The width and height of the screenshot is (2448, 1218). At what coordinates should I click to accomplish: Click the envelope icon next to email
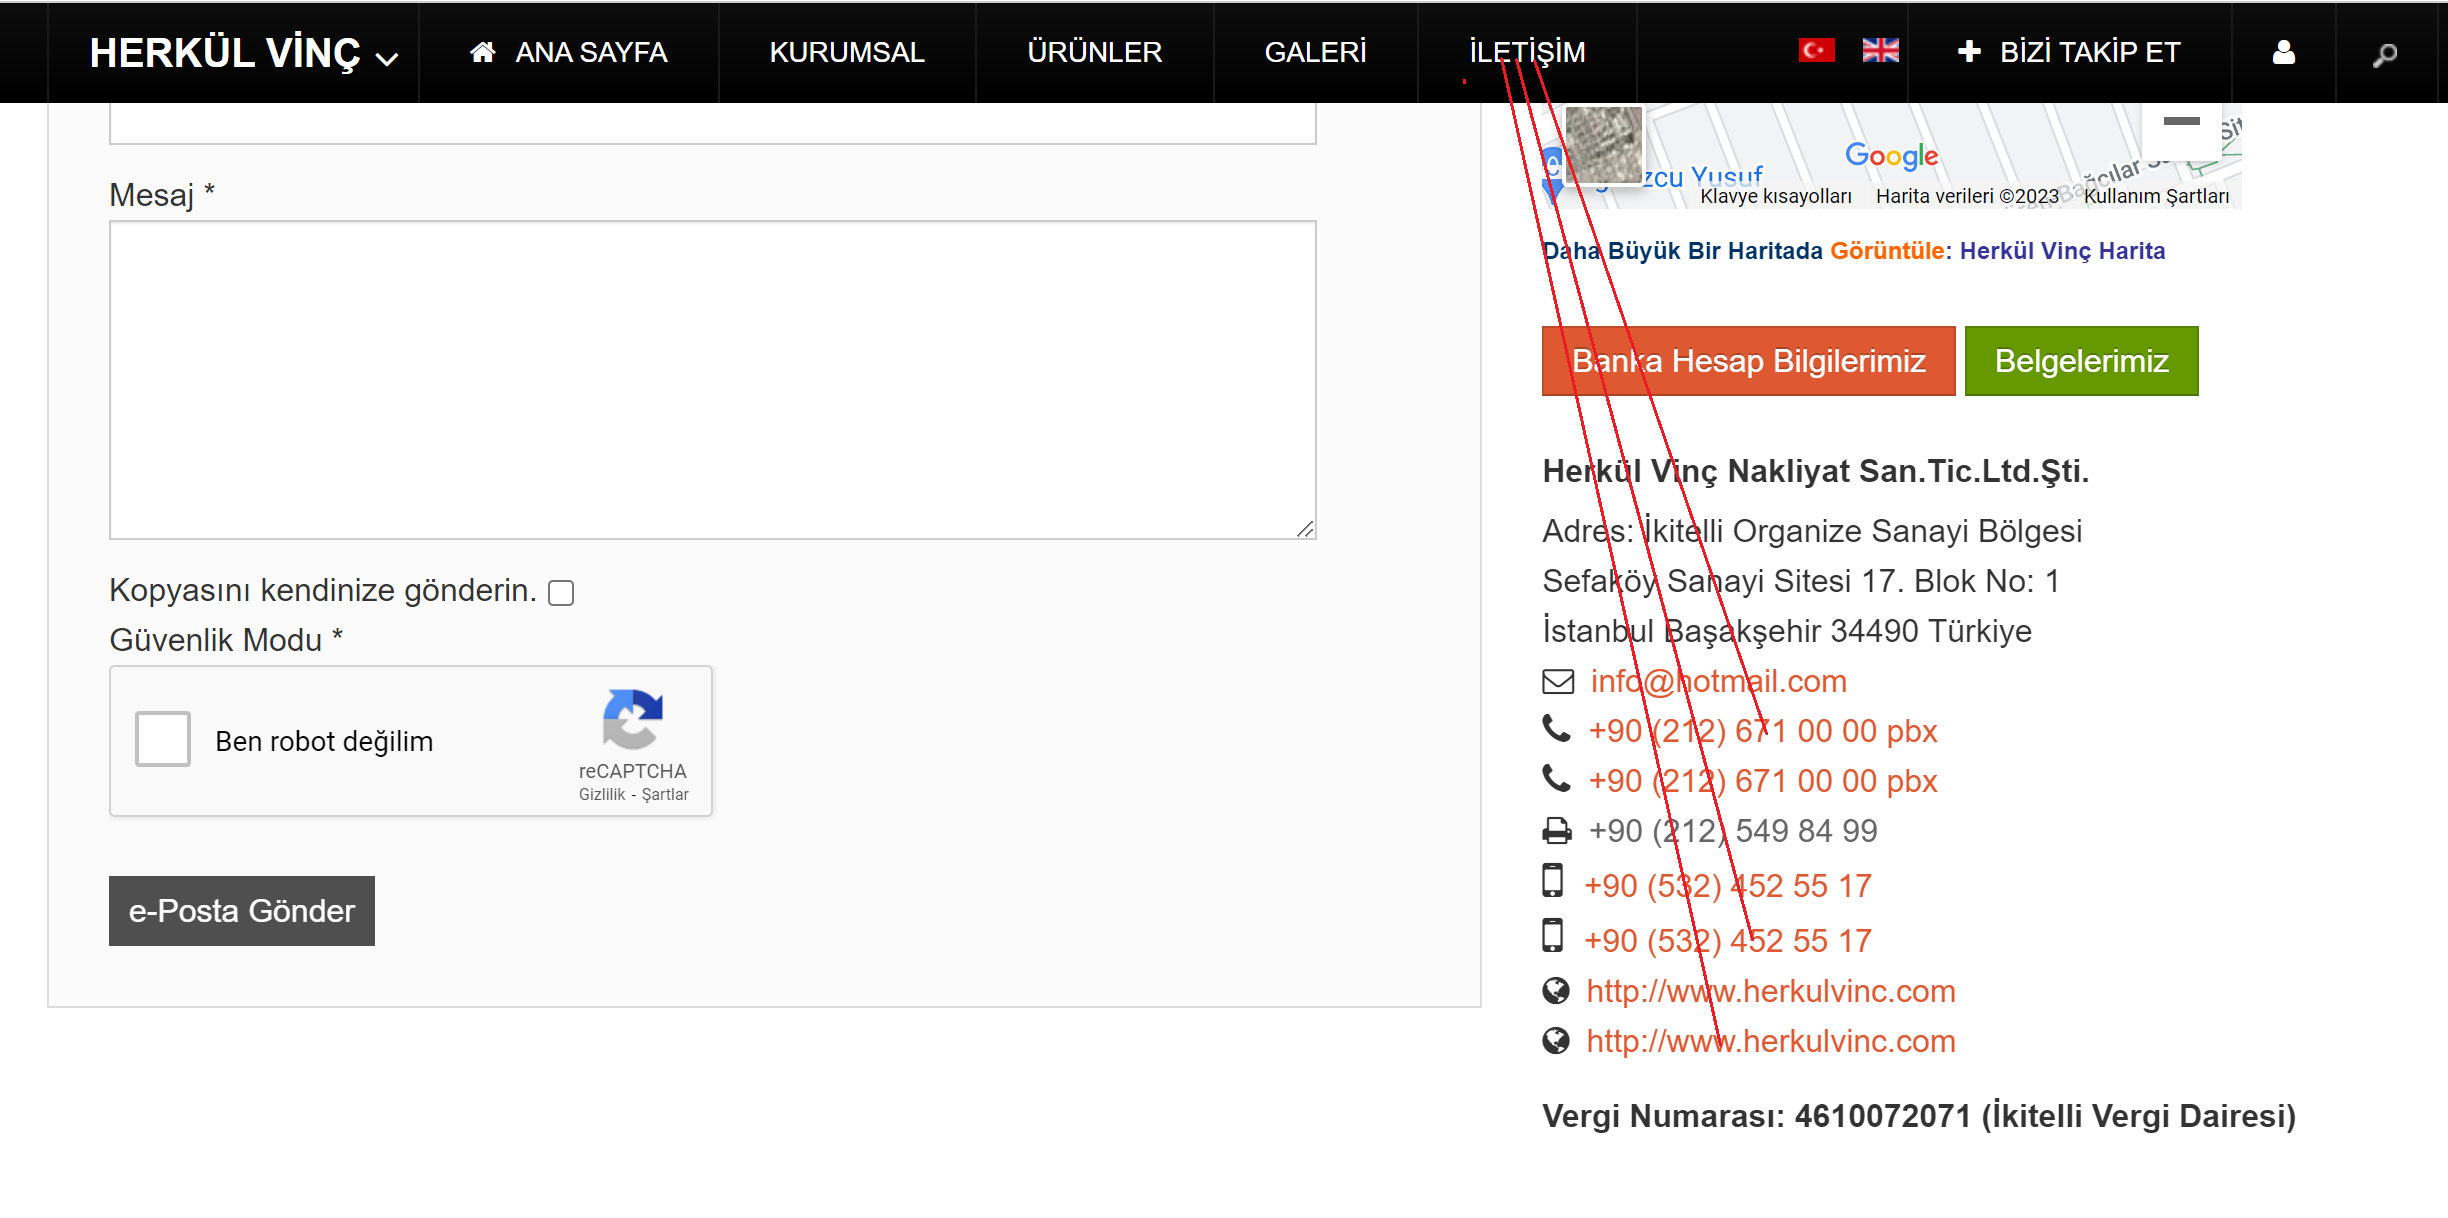(x=1558, y=682)
